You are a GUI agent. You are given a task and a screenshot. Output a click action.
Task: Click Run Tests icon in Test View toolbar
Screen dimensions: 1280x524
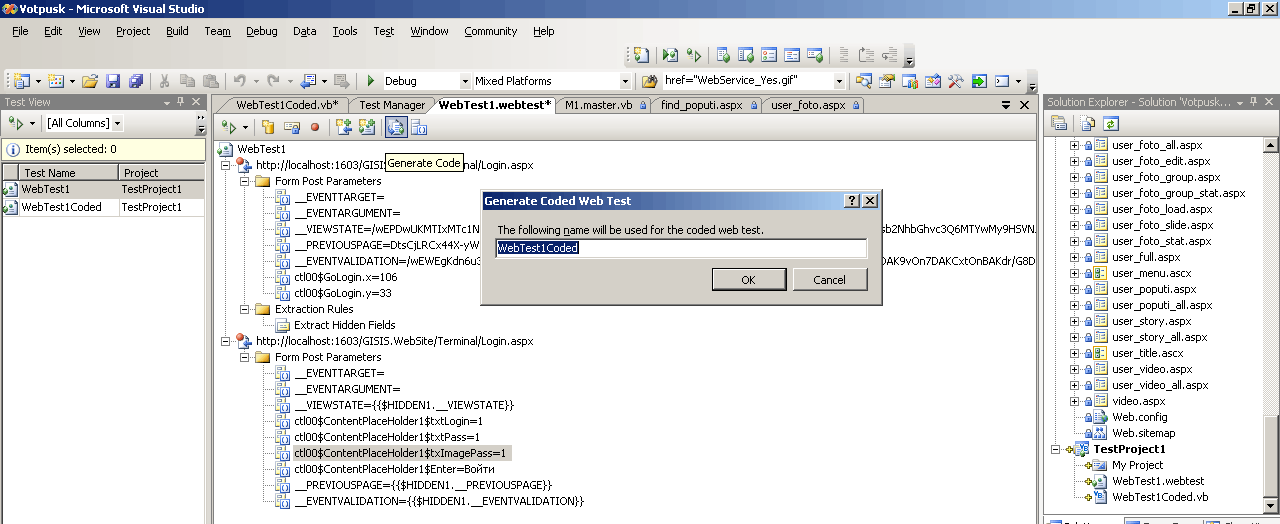pos(15,123)
